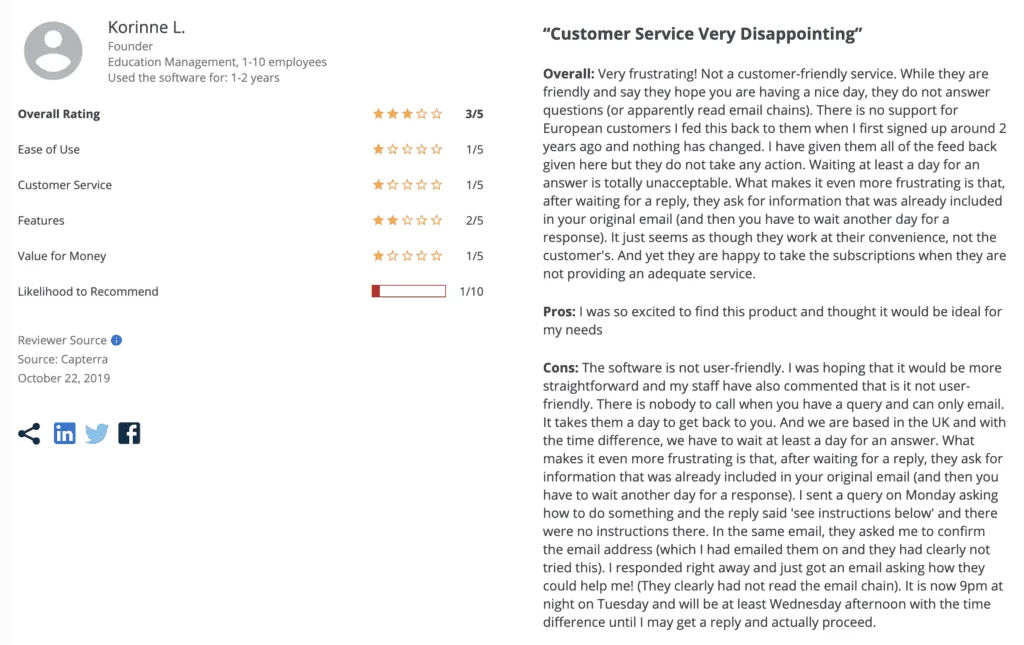Viewport: 1024px width, 645px height.
Task: Share the review on LinkedIn
Action: (64, 433)
